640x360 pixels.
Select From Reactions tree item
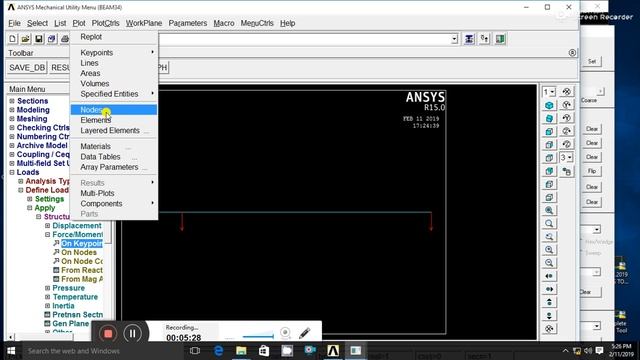point(82,270)
